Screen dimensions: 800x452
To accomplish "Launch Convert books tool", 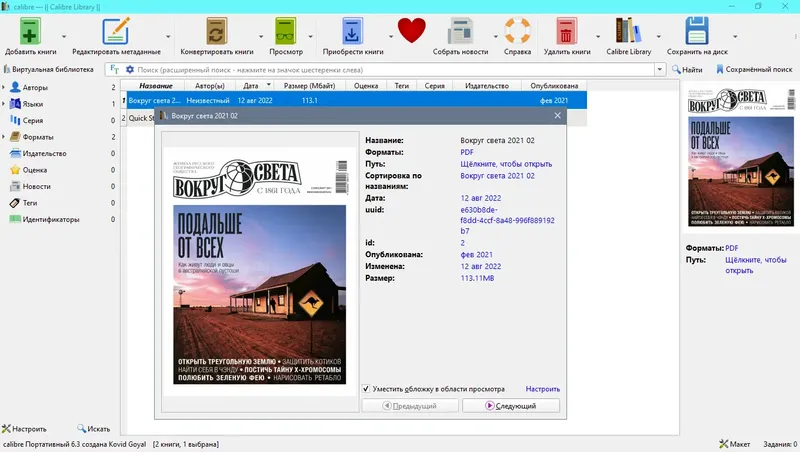I will (217, 31).
